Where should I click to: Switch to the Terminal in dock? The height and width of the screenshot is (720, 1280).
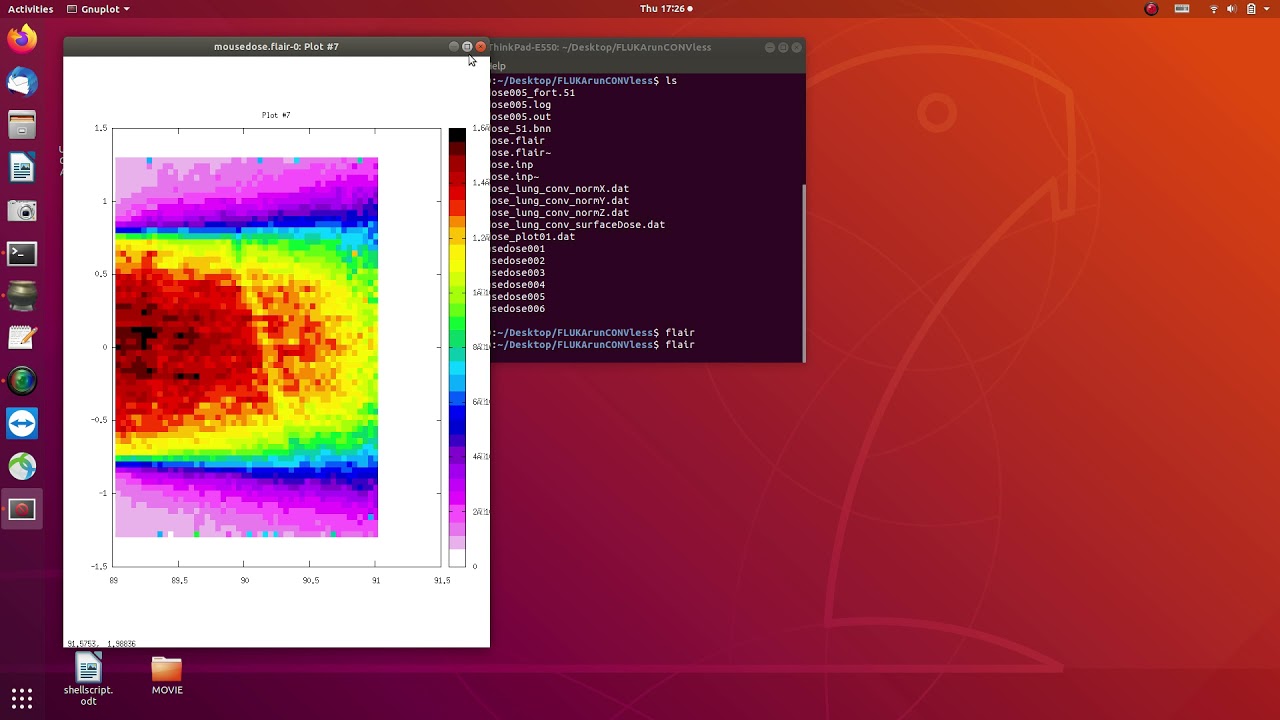pos(22,254)
